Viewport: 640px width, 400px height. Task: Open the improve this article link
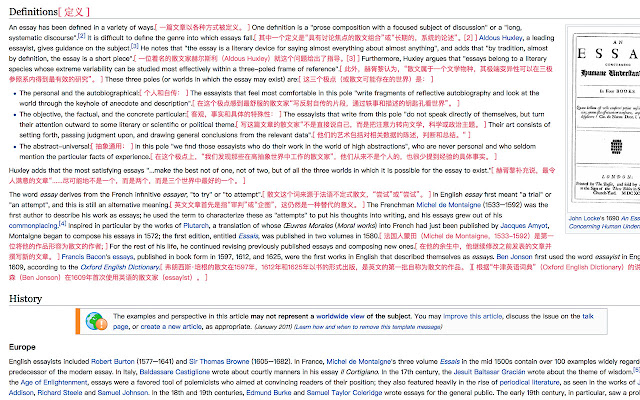pyautogui.click(x=474, y=287)
